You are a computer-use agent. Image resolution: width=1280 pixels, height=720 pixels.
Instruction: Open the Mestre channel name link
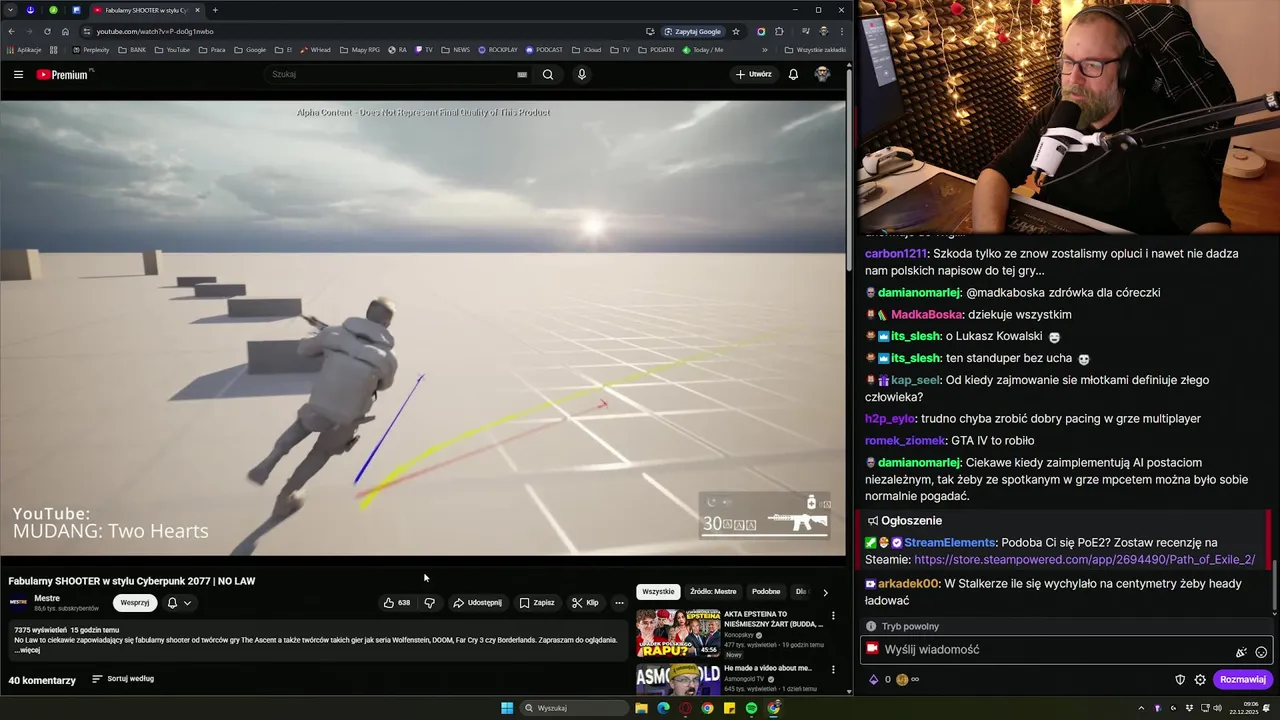click(47, 598)
